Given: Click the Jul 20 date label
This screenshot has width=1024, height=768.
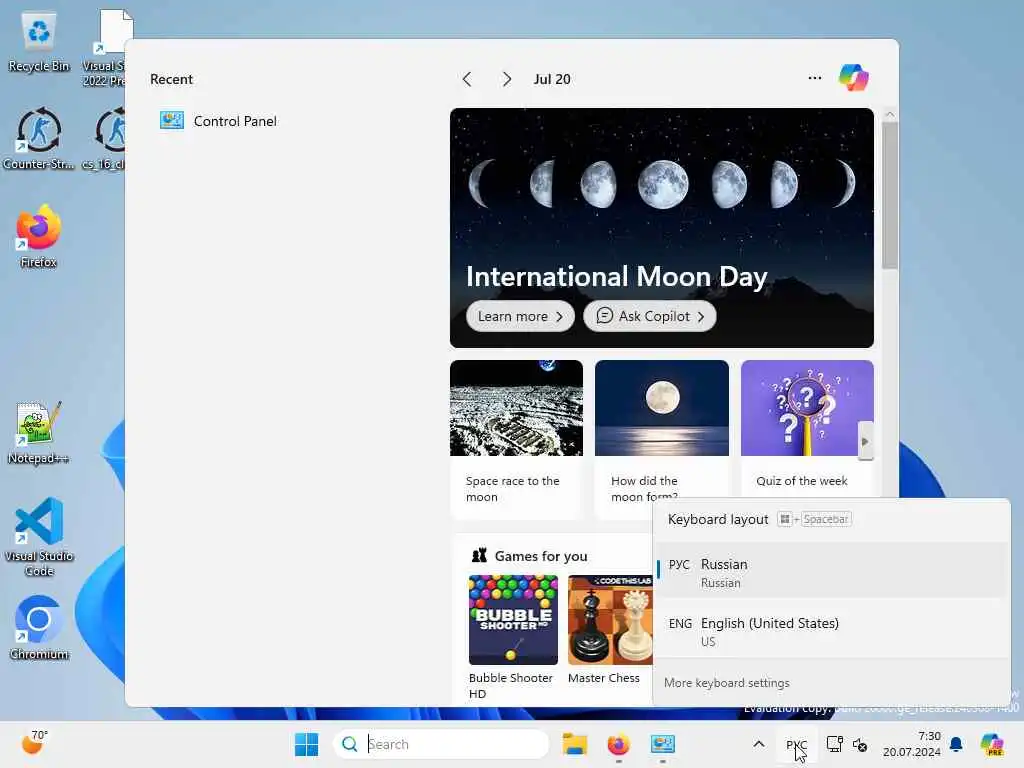Looking at the screenshot, I should coord(552,79).
